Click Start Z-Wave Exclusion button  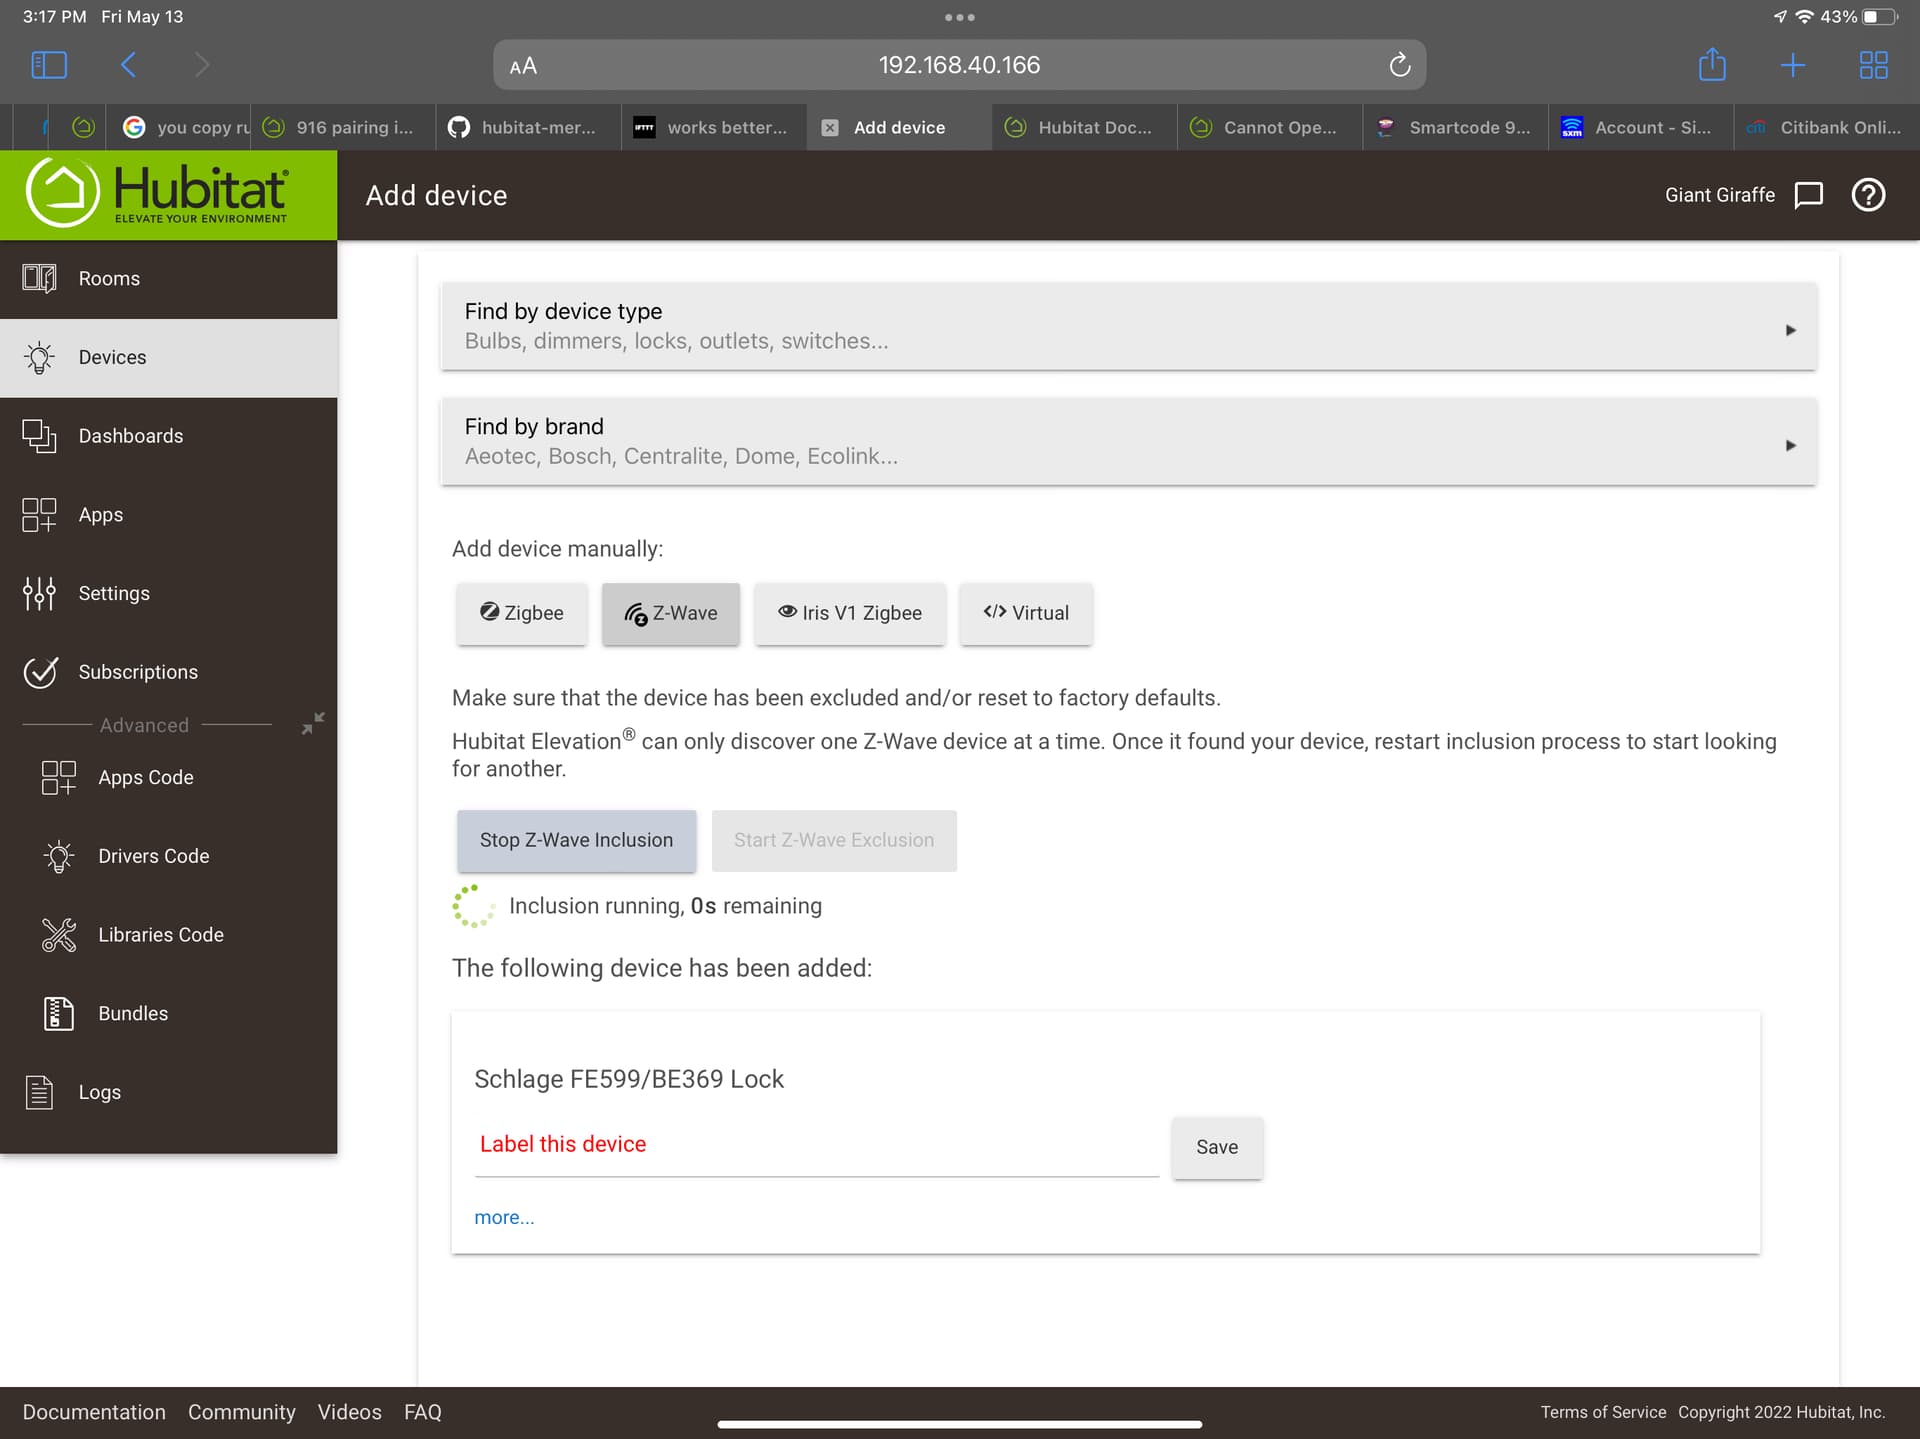(834, 840)
